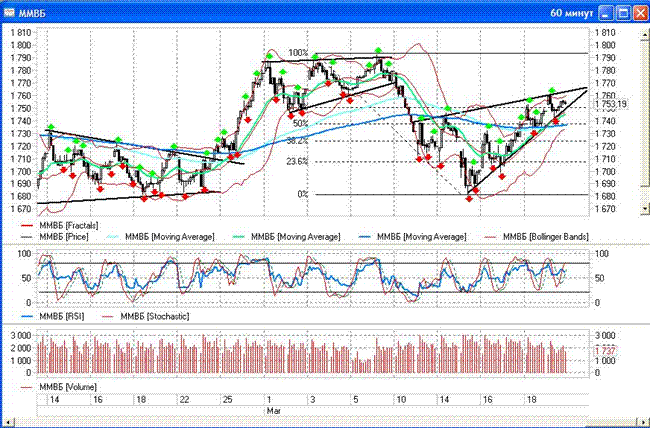650x428 pixels.
Task: Click the 'Mar' month label on time axis
Action: pyautogui.click(x=274, y=411)
